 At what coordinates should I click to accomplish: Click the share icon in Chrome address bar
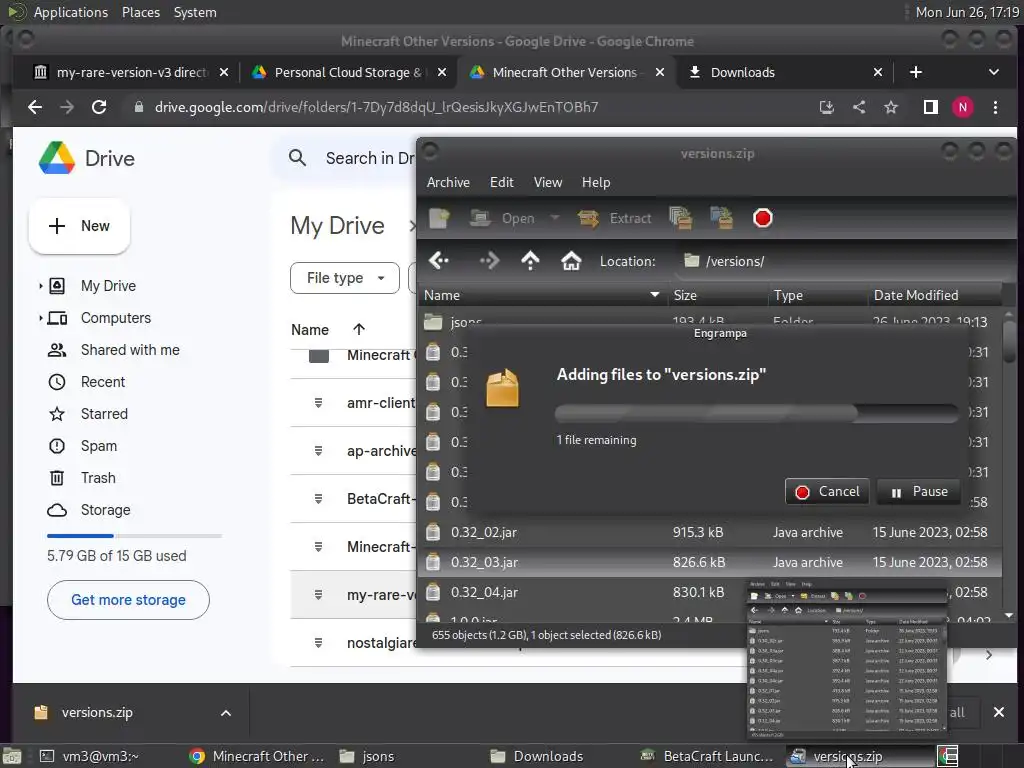[x=859, y=107]
